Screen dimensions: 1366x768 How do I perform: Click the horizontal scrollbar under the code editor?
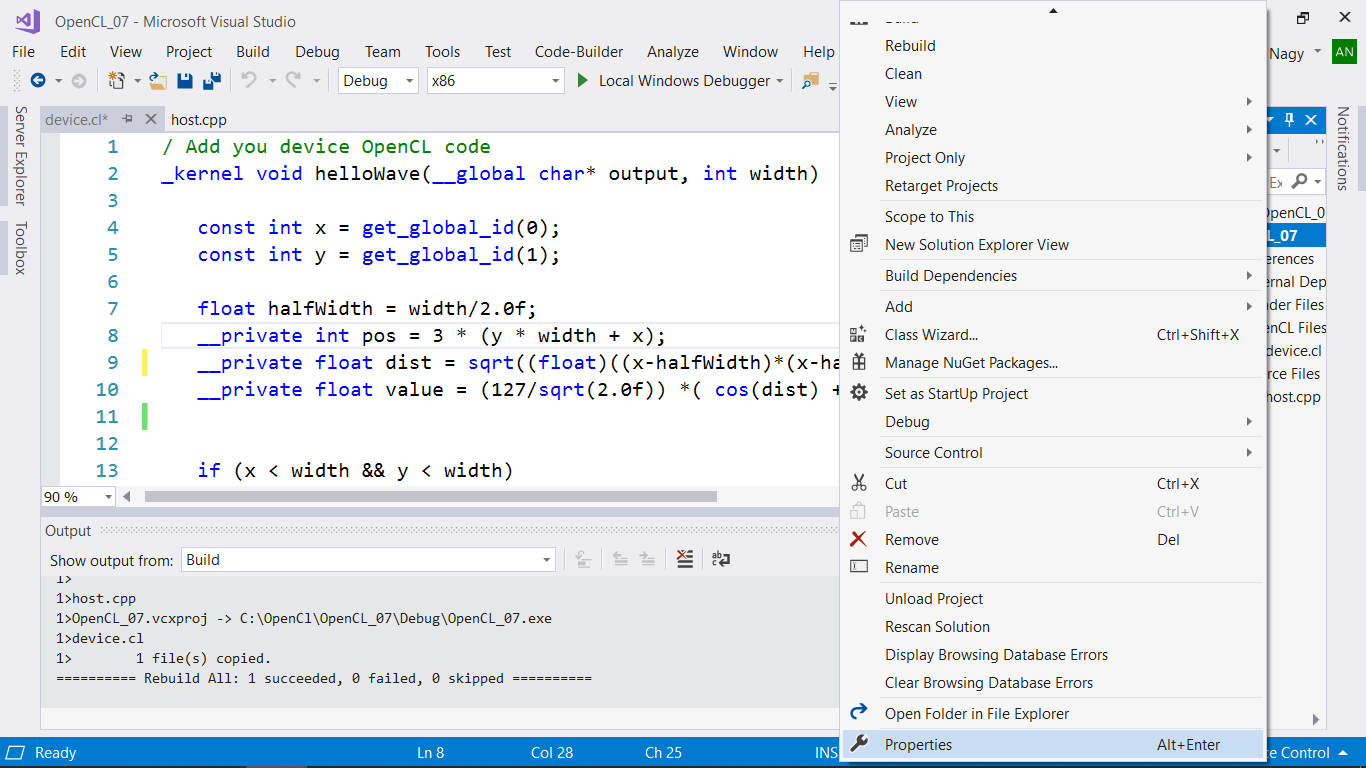431,496
